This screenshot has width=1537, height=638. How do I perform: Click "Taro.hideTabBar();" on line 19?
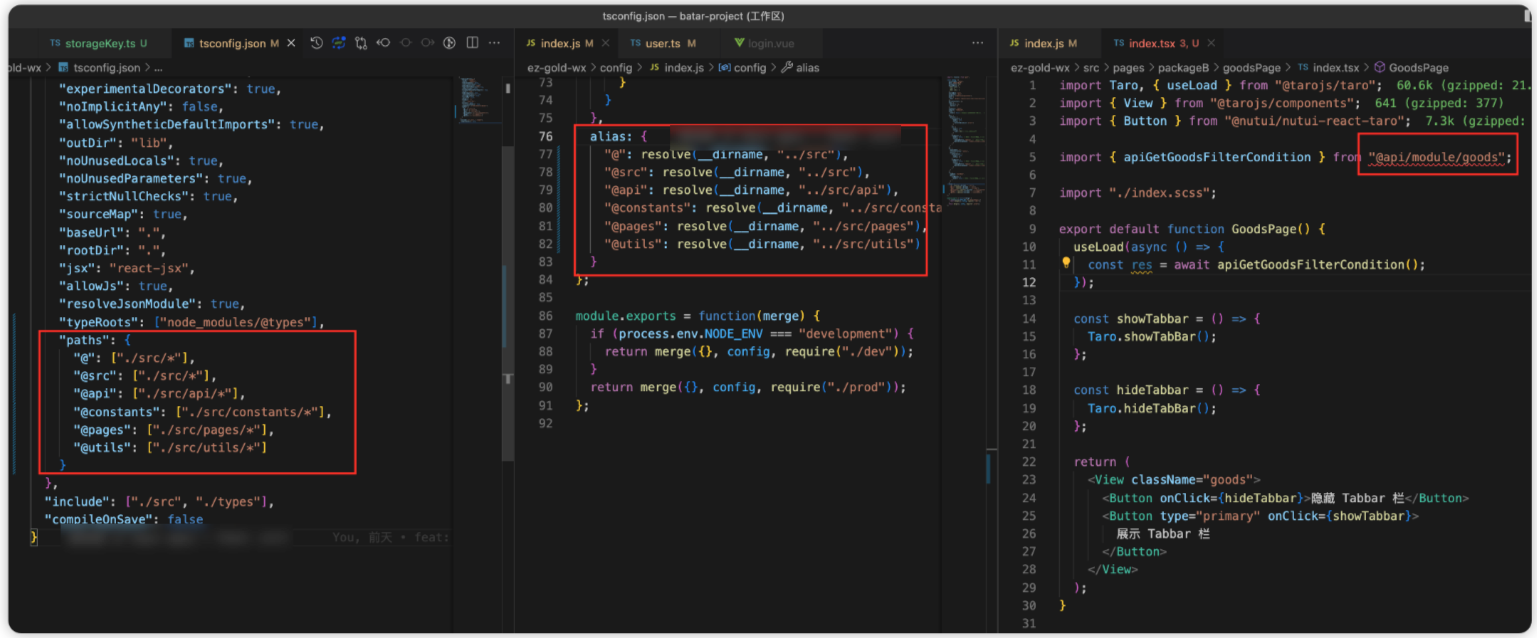pyautogui.click(x=1152, y=409)
